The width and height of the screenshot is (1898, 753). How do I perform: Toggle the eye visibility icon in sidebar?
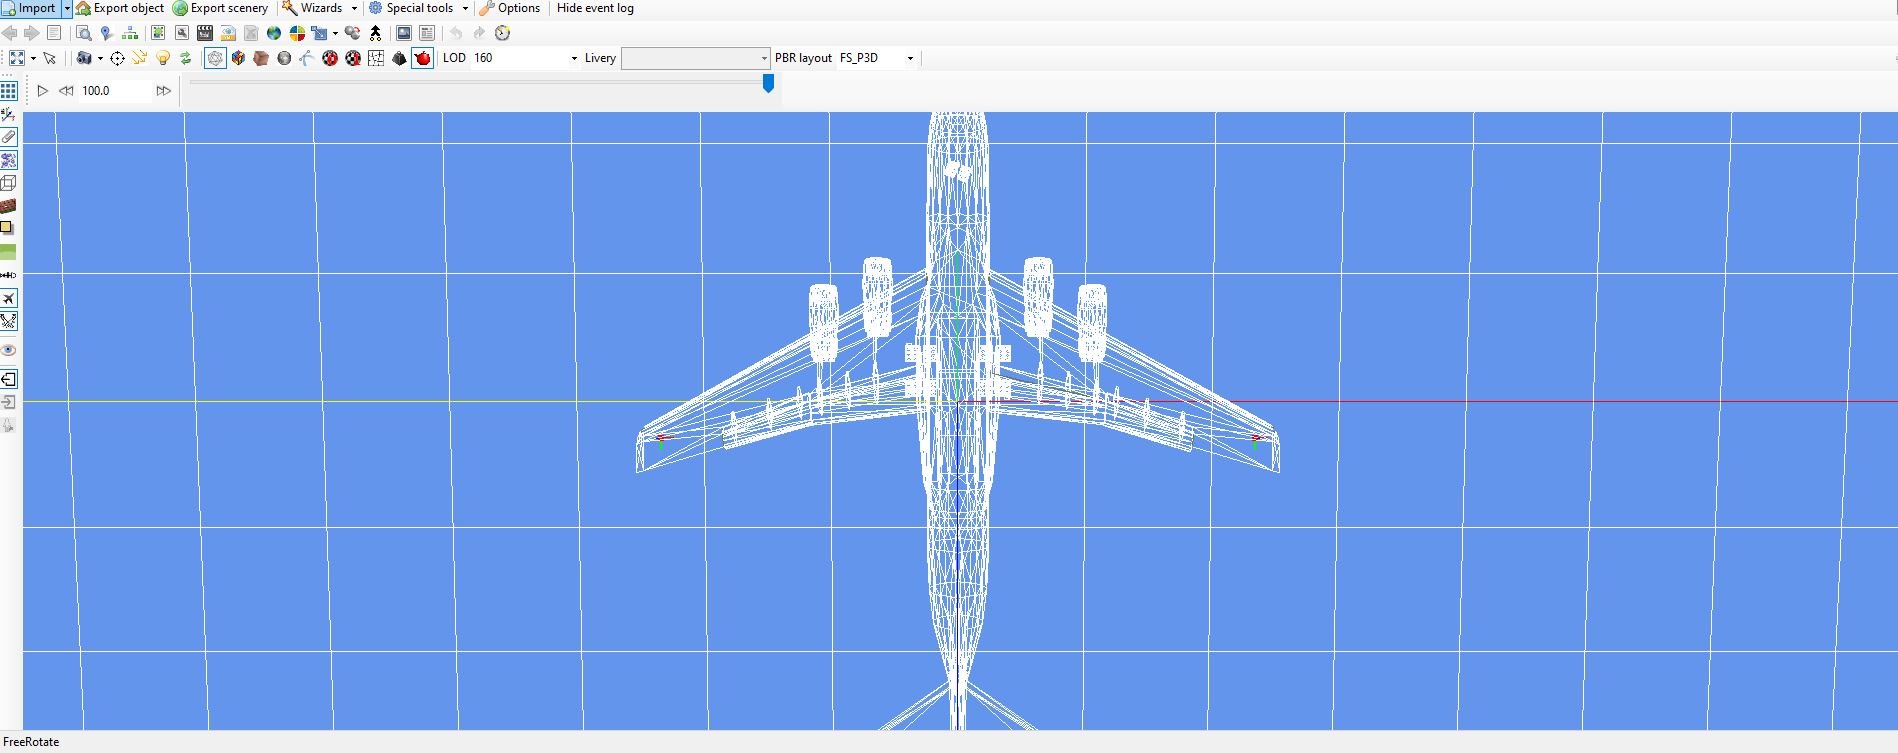[x=9, y=350]
